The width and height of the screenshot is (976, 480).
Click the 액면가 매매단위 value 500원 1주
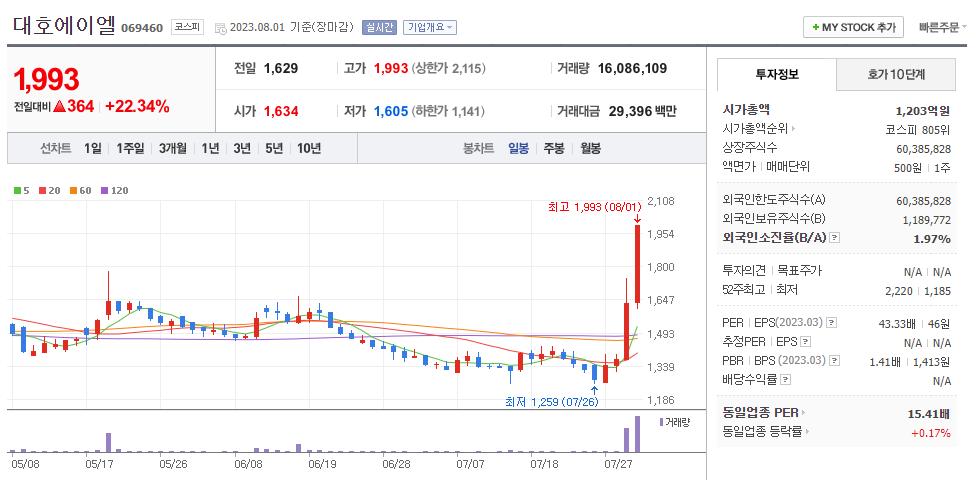click(x=922, y=167)
